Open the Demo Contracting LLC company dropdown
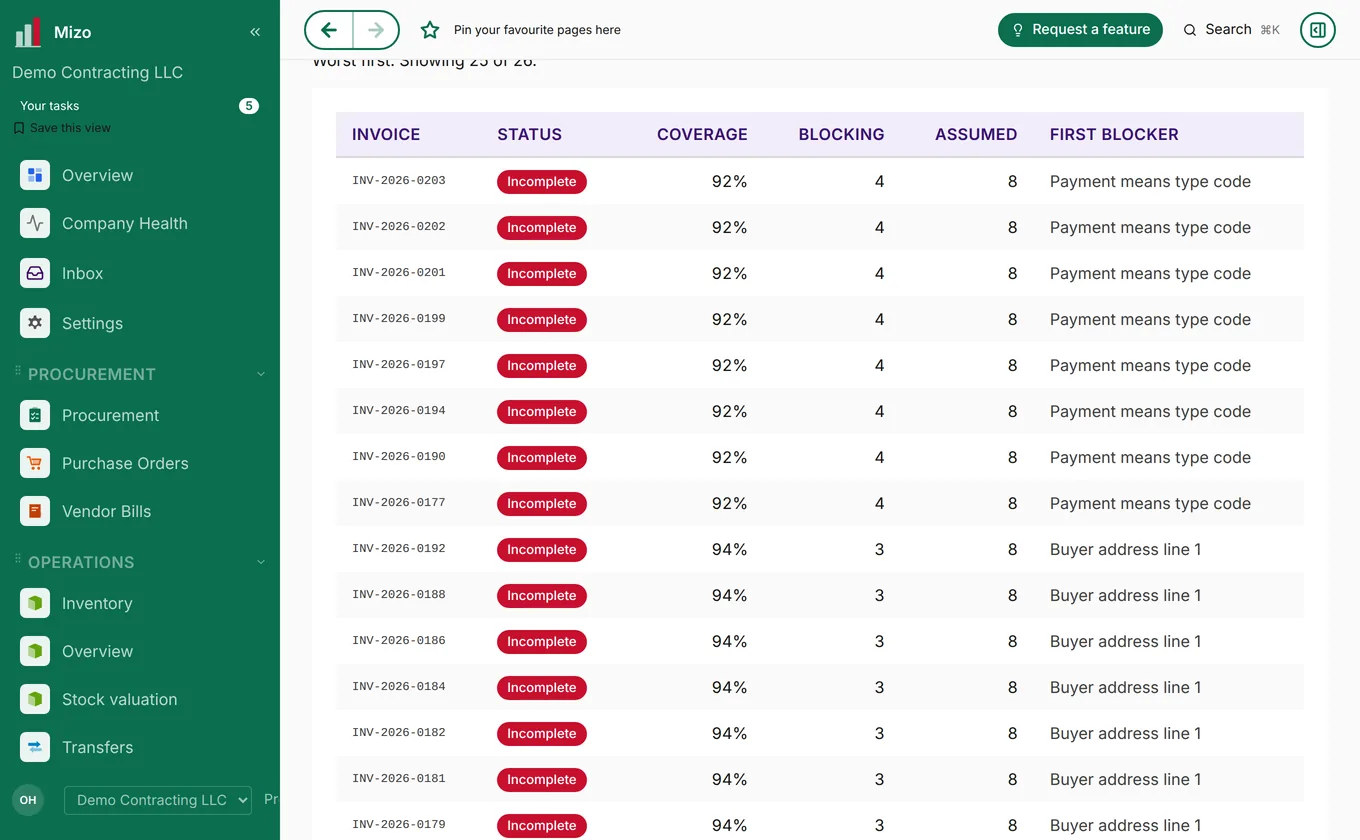The width and height of the screenshot is (1360, 840). (x=158, y=800)
